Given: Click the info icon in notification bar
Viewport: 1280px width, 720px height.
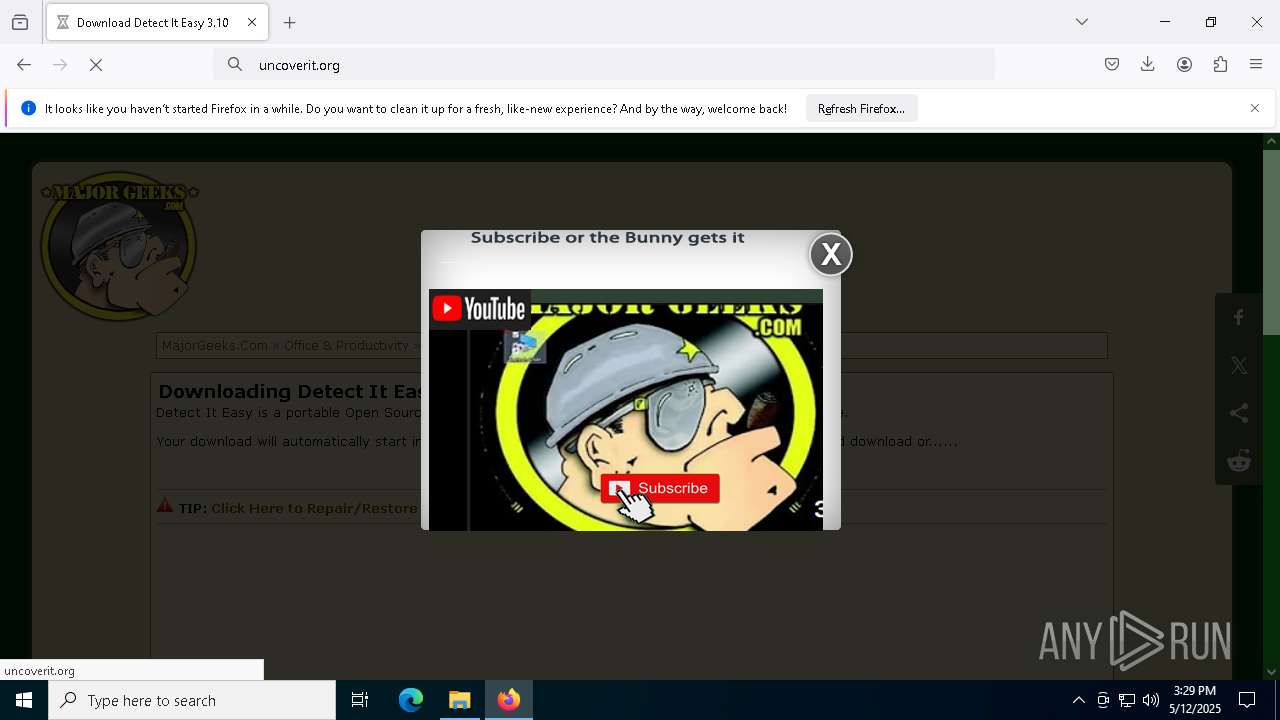Looking at the screenshot, I should (x=28, y=108).
